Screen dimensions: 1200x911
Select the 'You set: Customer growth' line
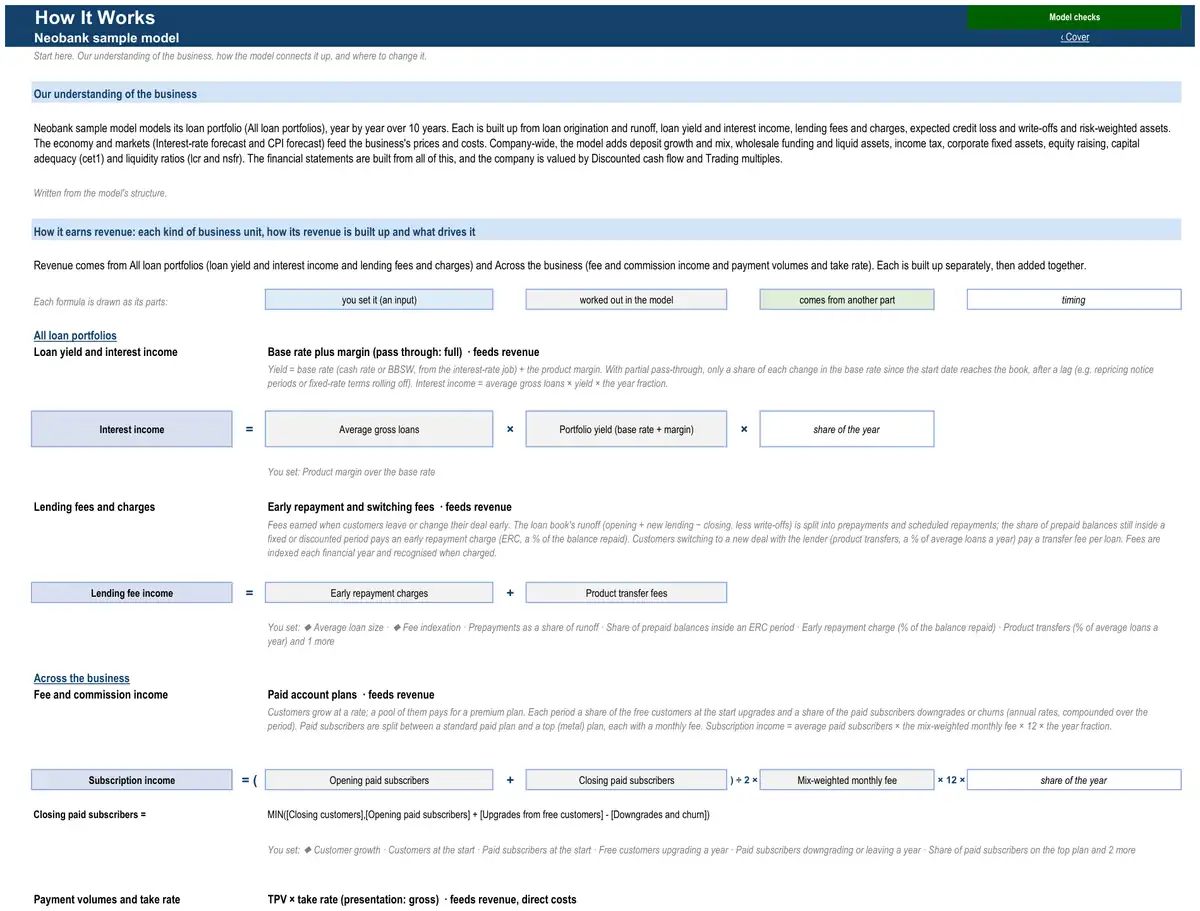[x=702, y=850]
